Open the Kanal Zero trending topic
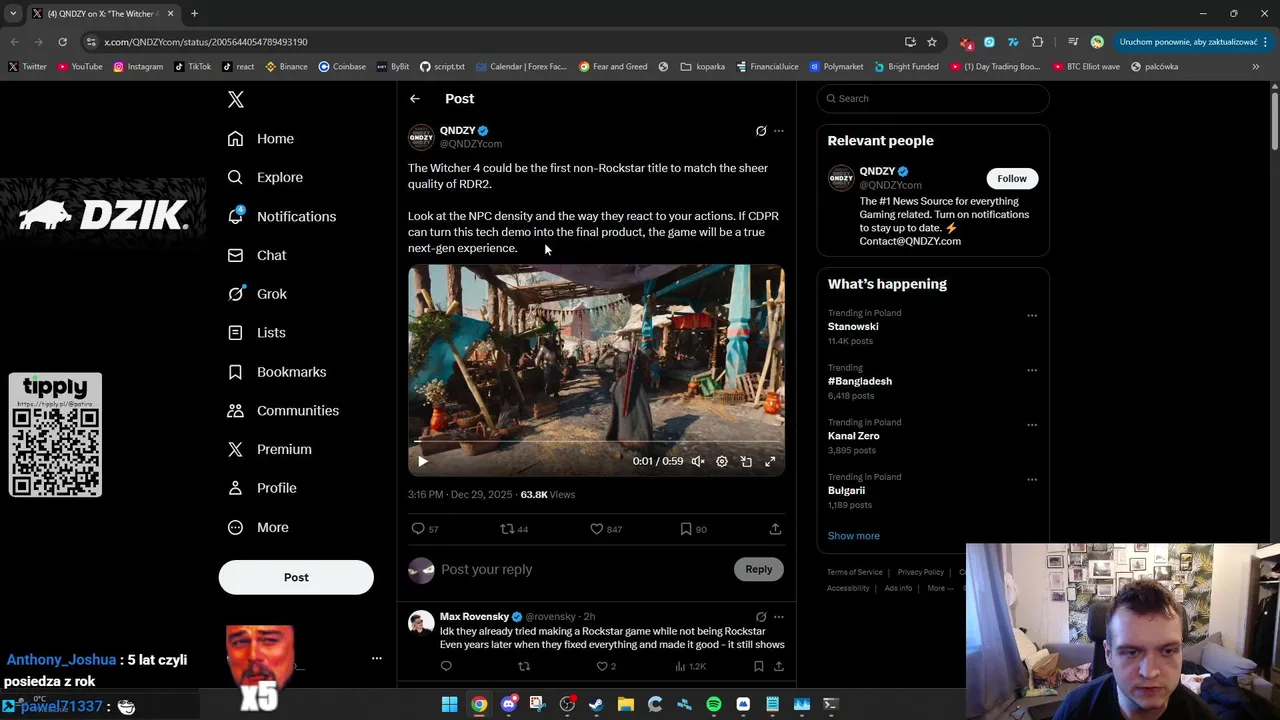1280x720 pixels. 854,436
